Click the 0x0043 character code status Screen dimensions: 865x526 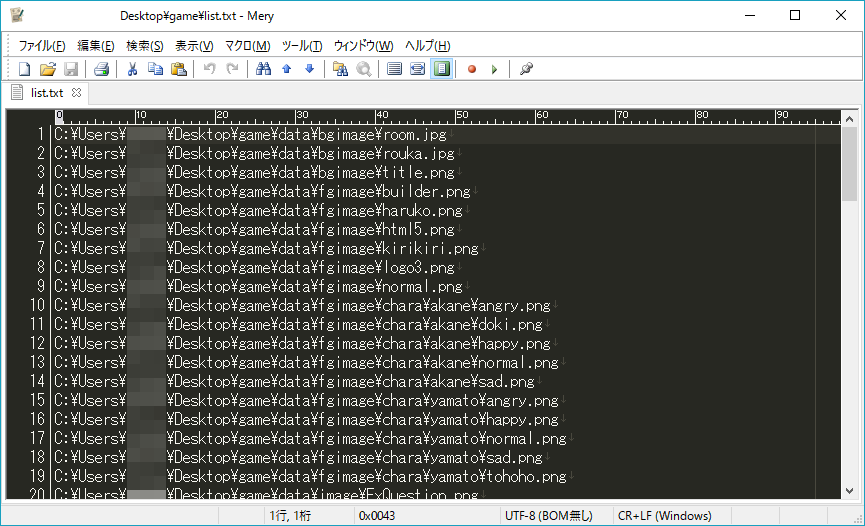point(377,516)
